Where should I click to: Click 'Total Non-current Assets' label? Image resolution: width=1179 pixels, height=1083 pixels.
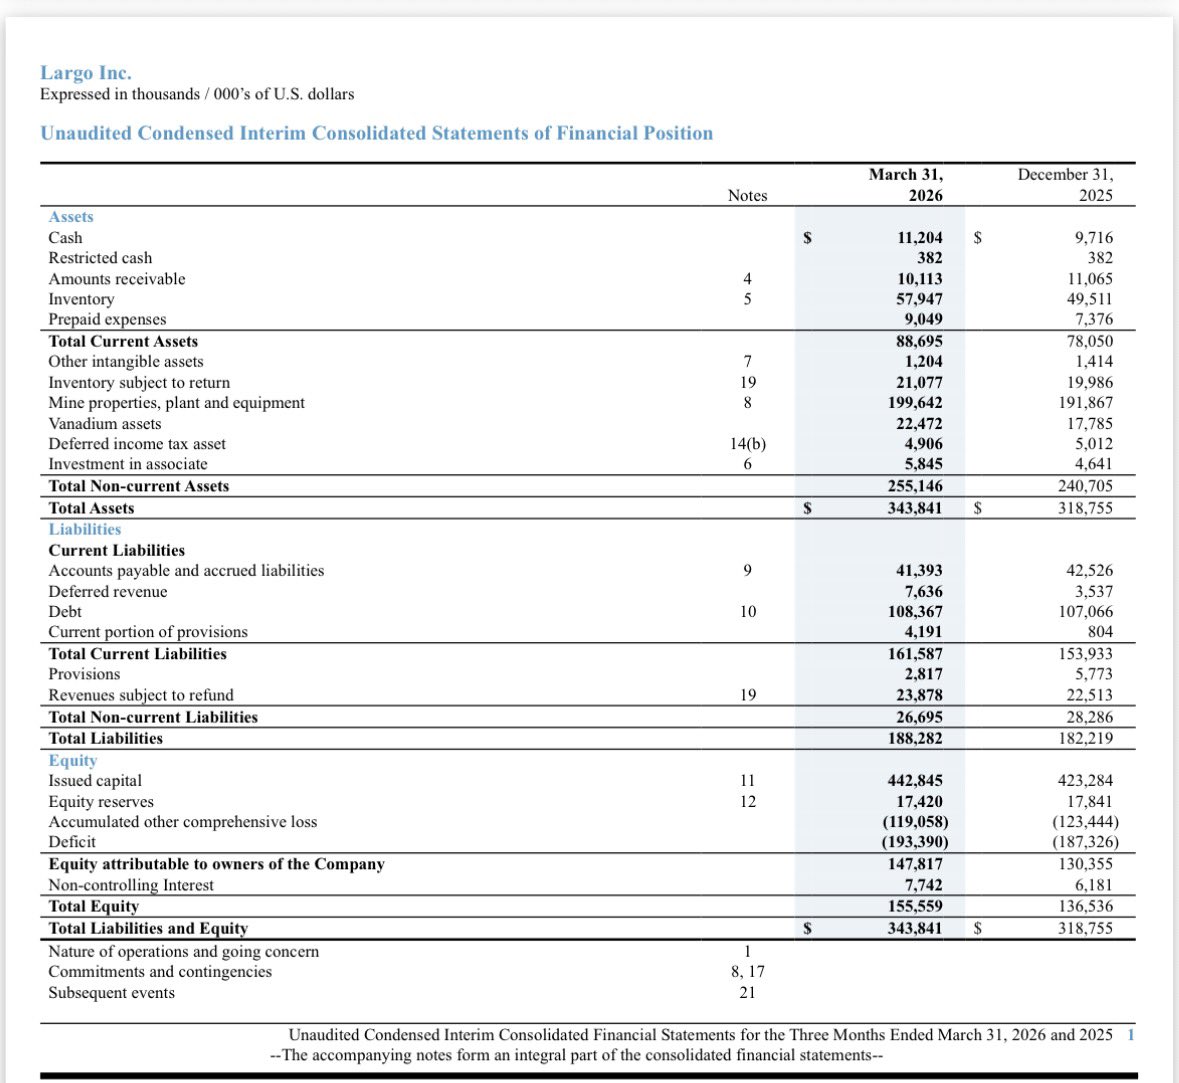click(x=139, y=487)
